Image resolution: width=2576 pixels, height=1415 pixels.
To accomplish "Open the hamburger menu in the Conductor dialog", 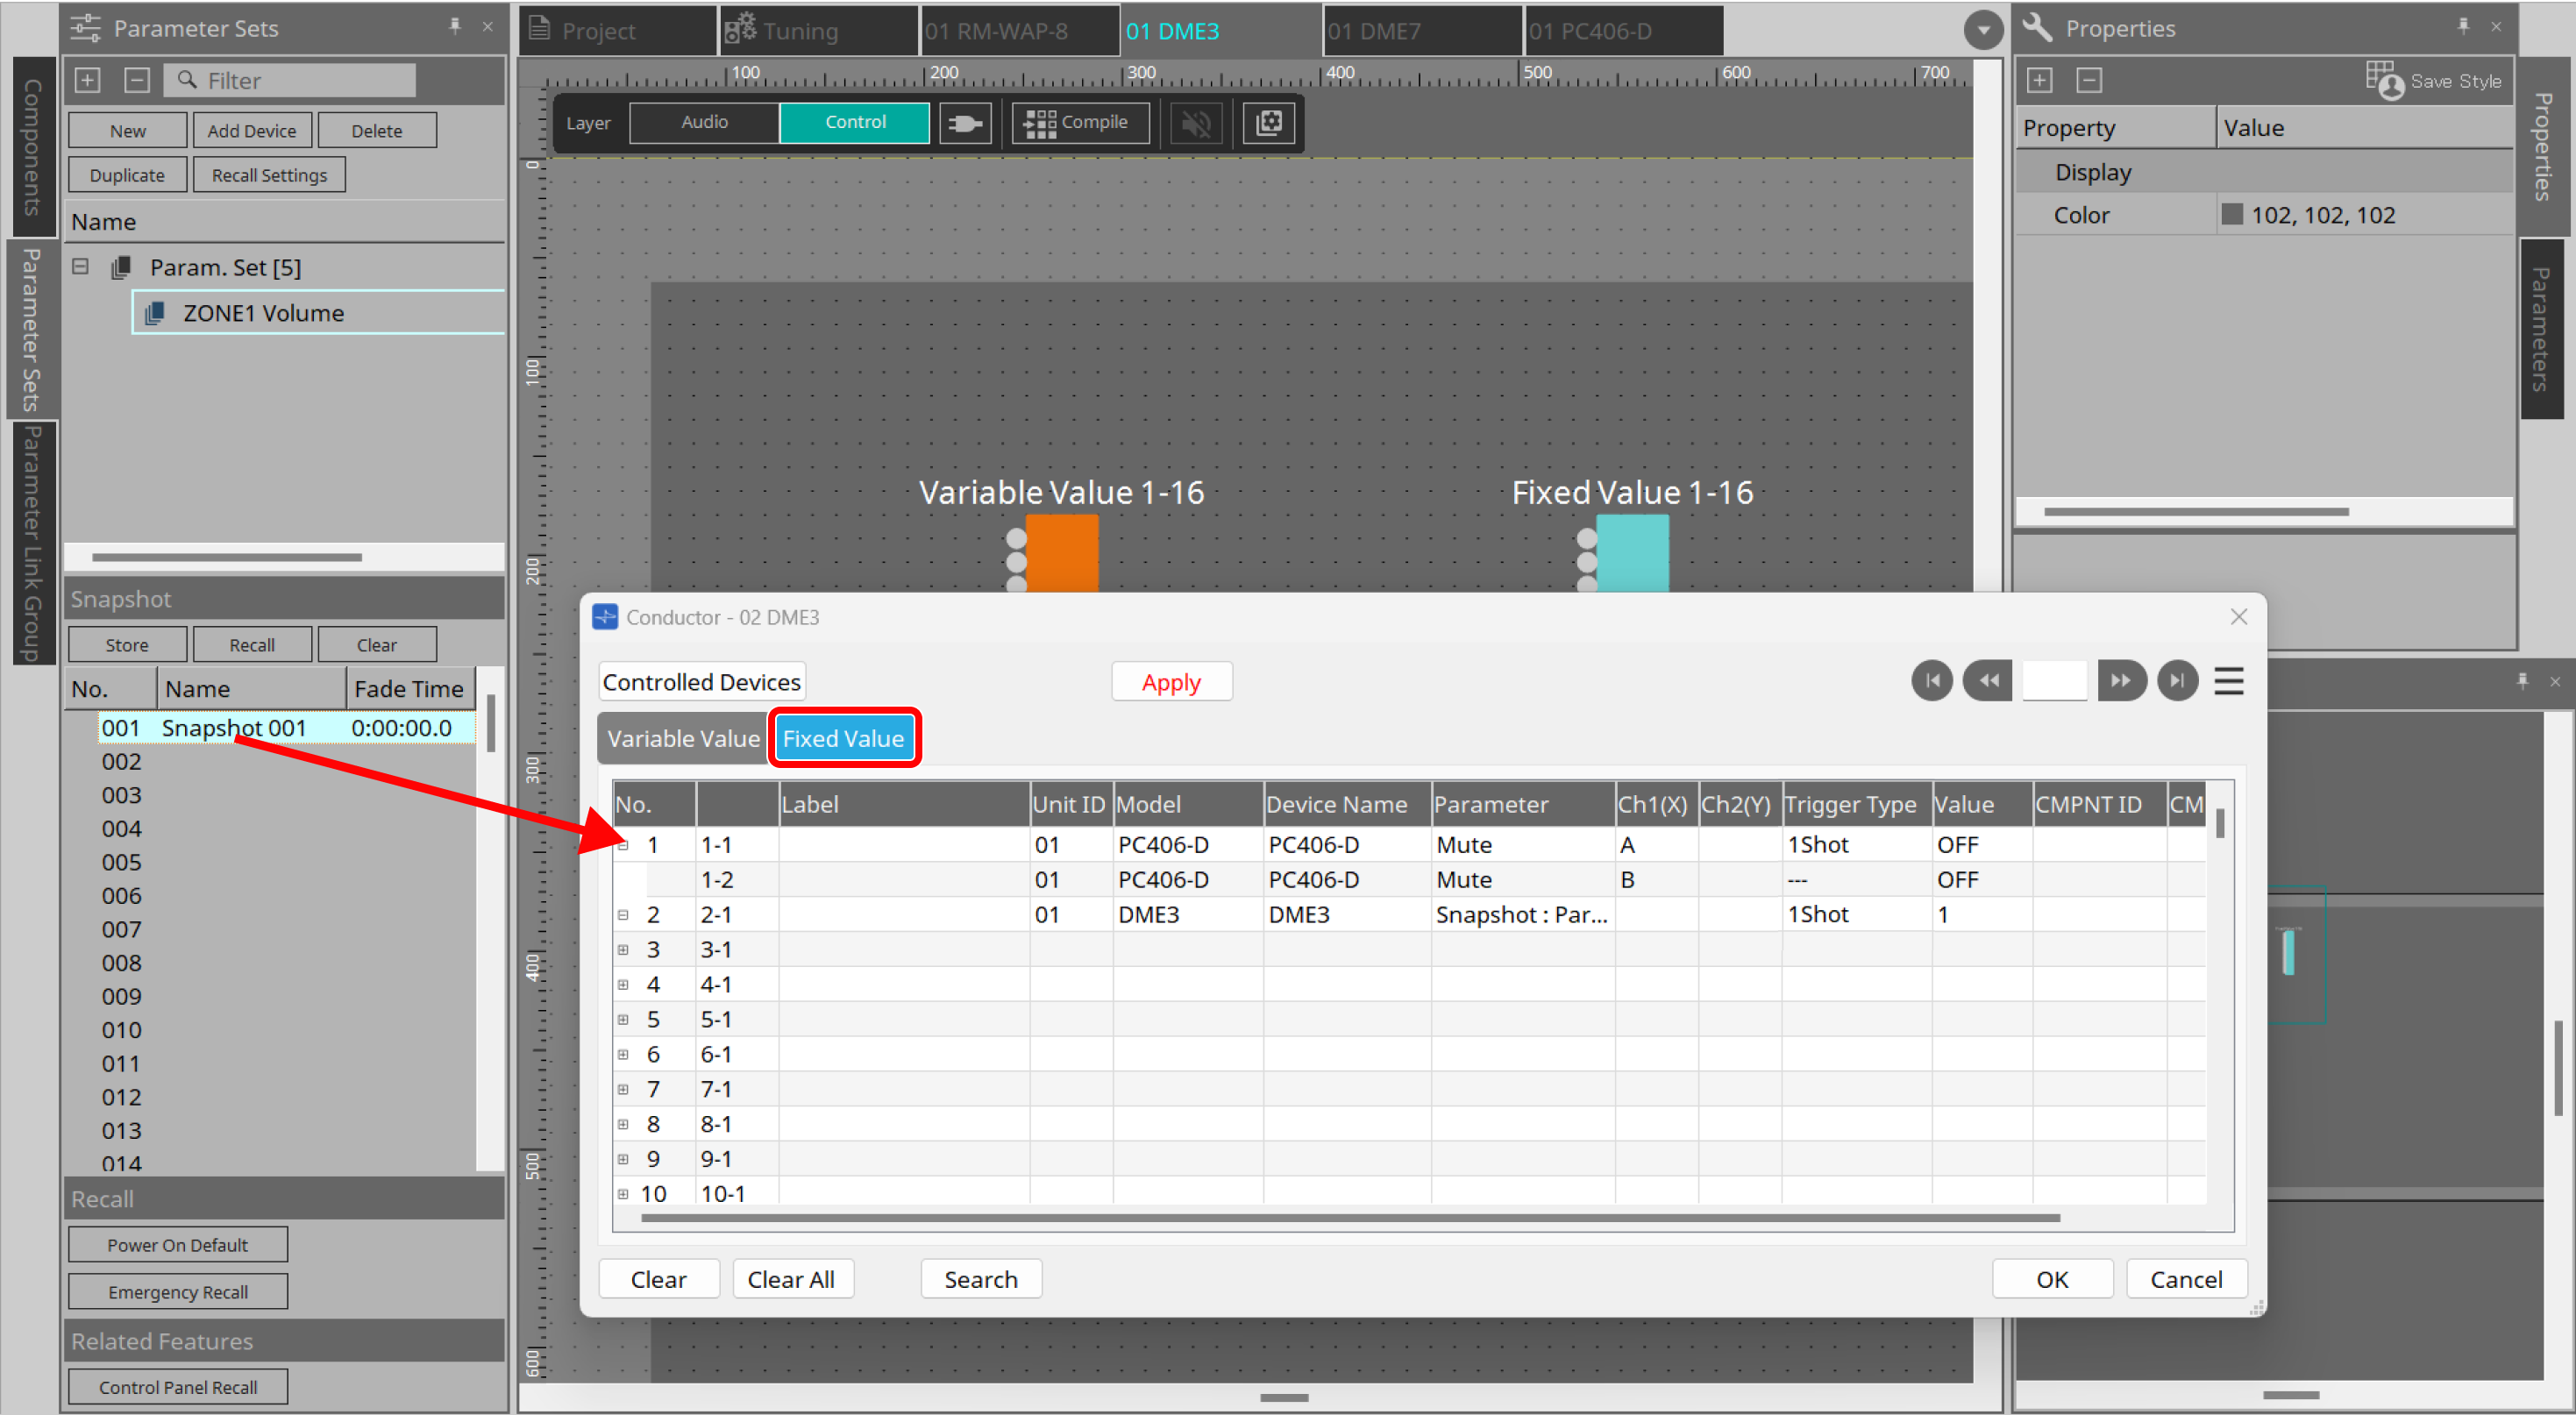I will 2228,681.
